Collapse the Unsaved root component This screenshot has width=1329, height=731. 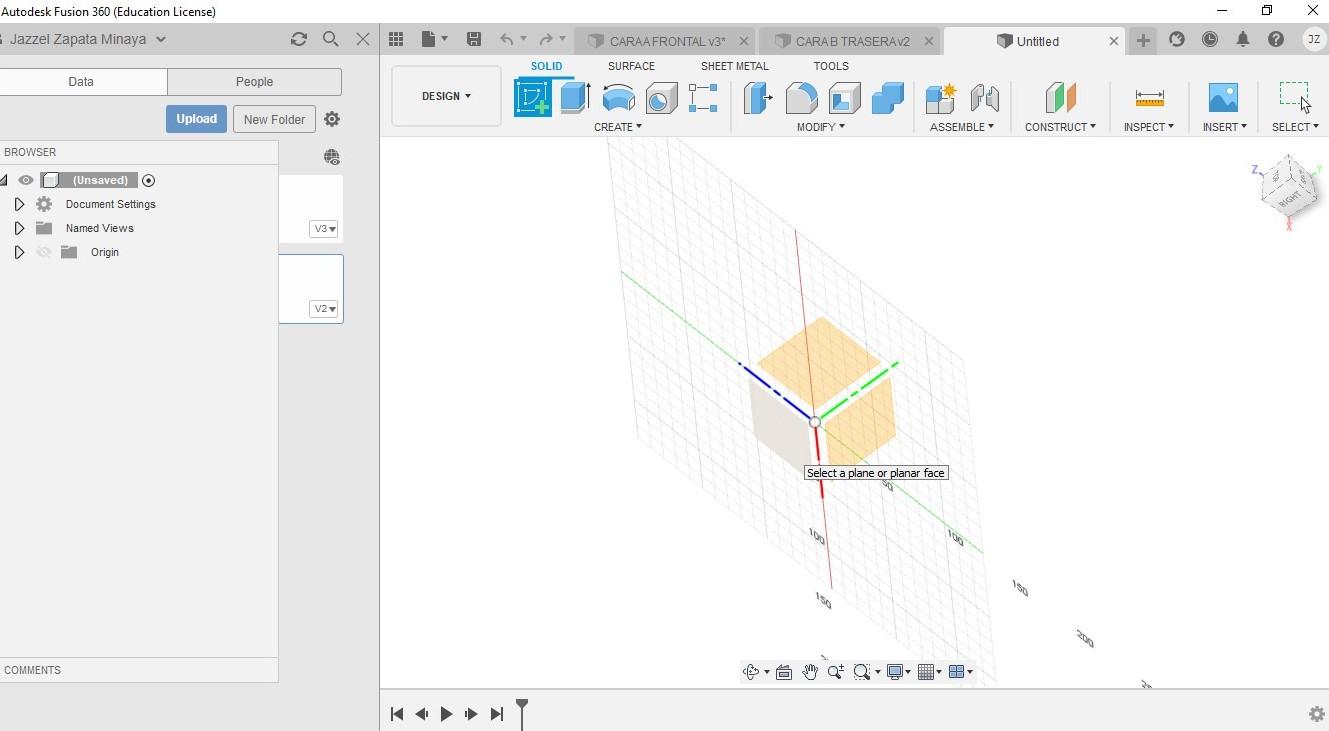click(x=4, y=180)
